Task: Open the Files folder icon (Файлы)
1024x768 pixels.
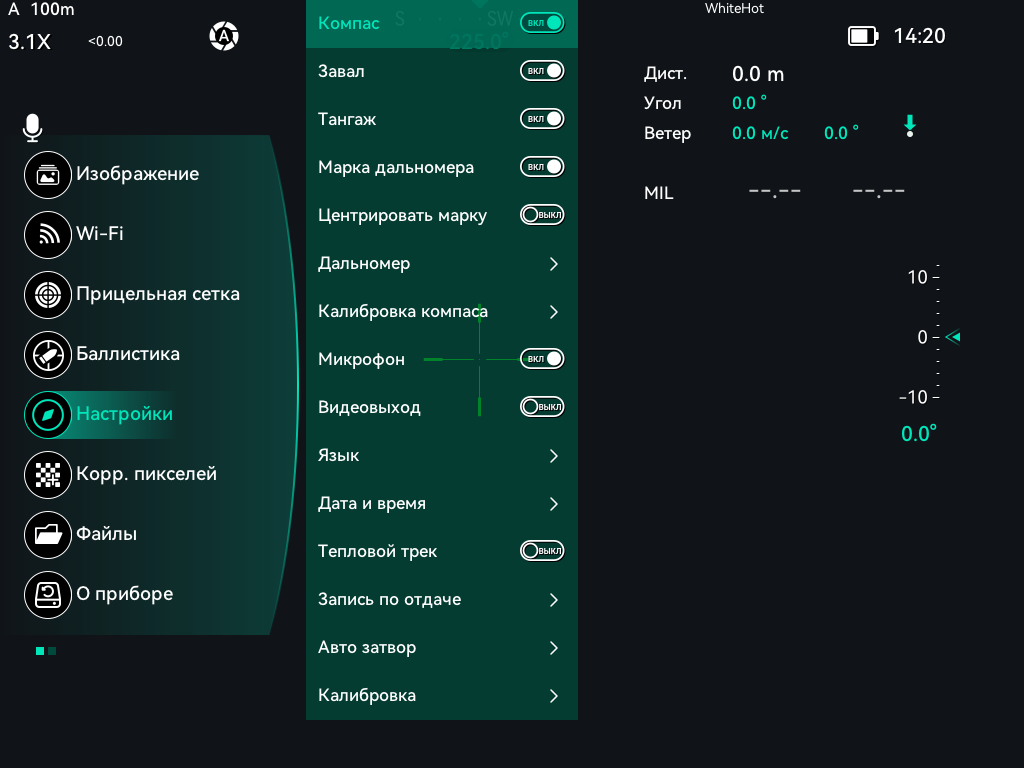Action: (x=48, y=535)
